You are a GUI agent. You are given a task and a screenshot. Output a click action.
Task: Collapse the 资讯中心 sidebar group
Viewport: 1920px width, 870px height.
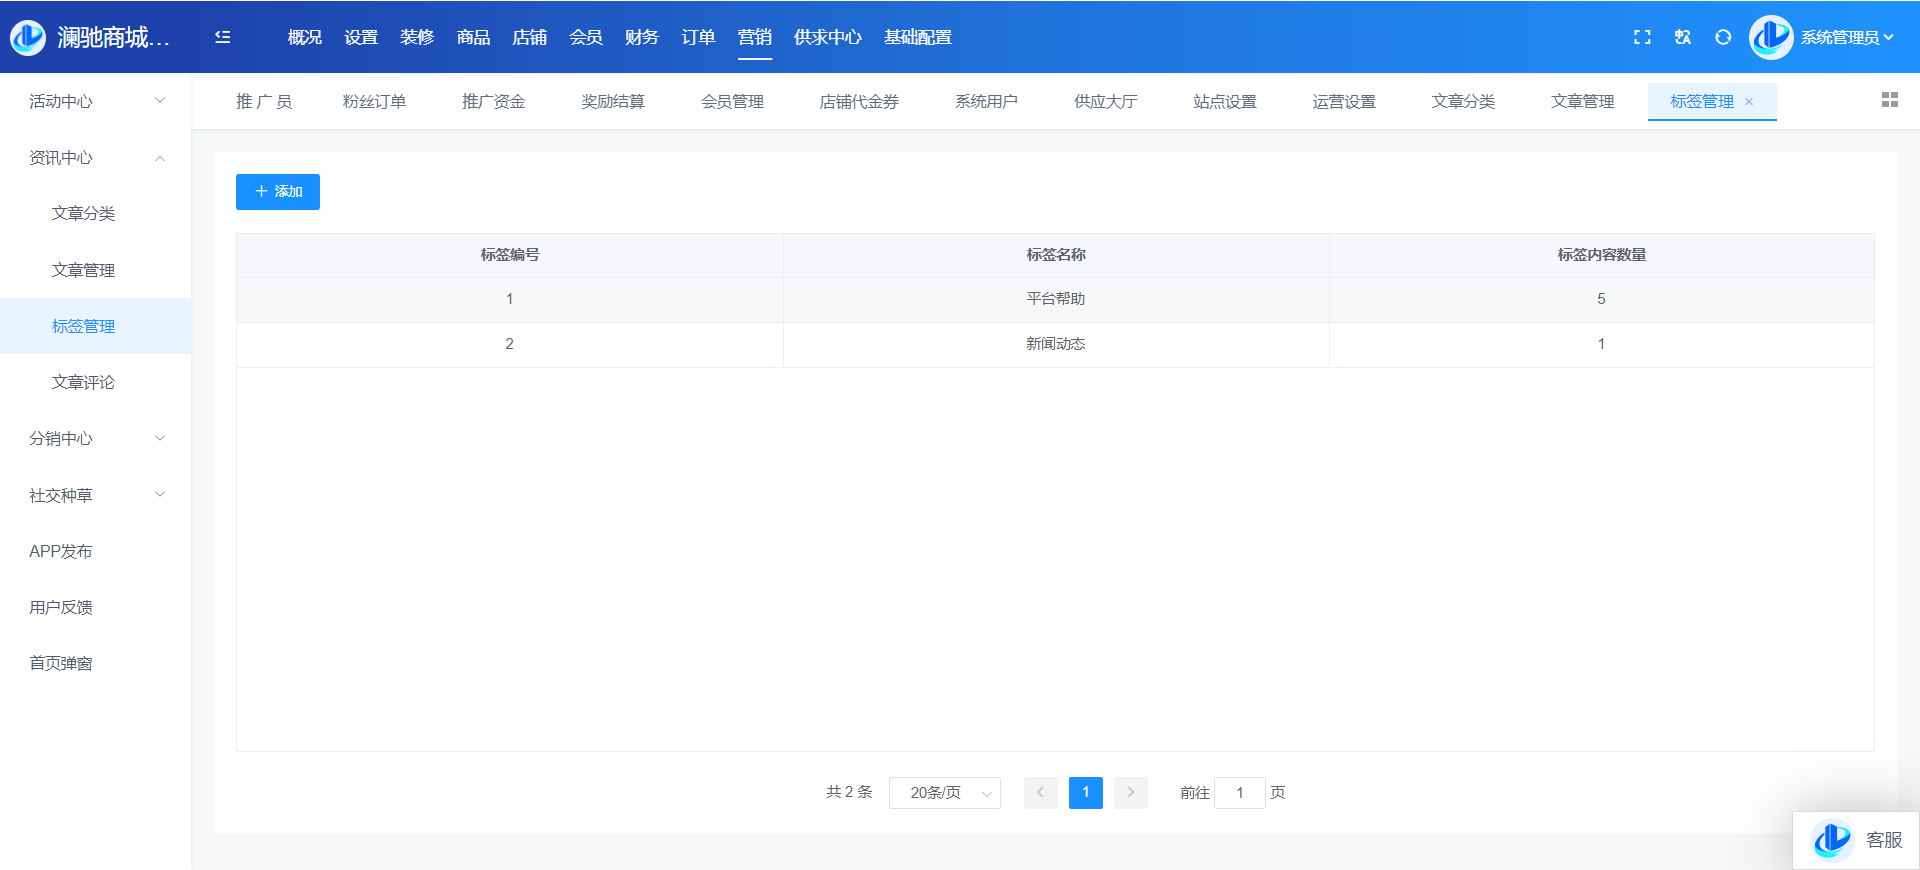click(95, 158)
